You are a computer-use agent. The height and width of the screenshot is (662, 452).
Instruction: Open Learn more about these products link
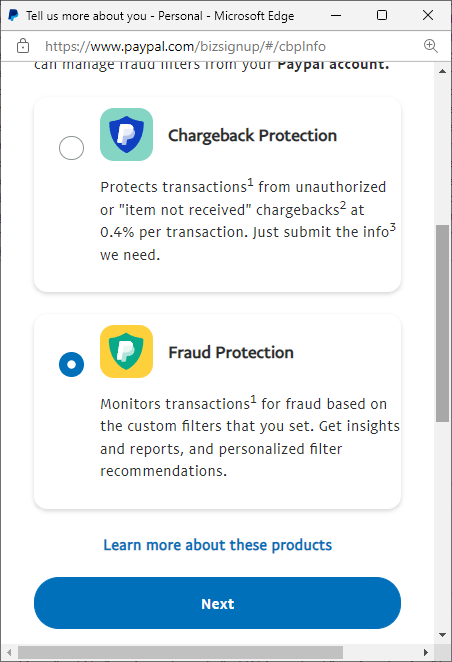click(x=218, y=545)
